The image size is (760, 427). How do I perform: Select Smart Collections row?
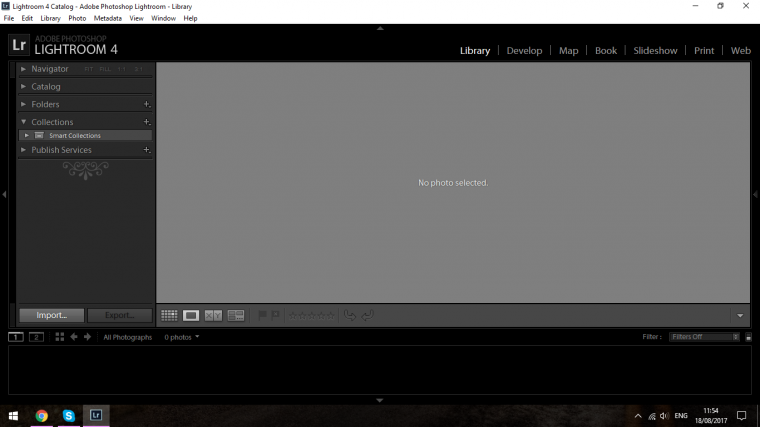85,135
